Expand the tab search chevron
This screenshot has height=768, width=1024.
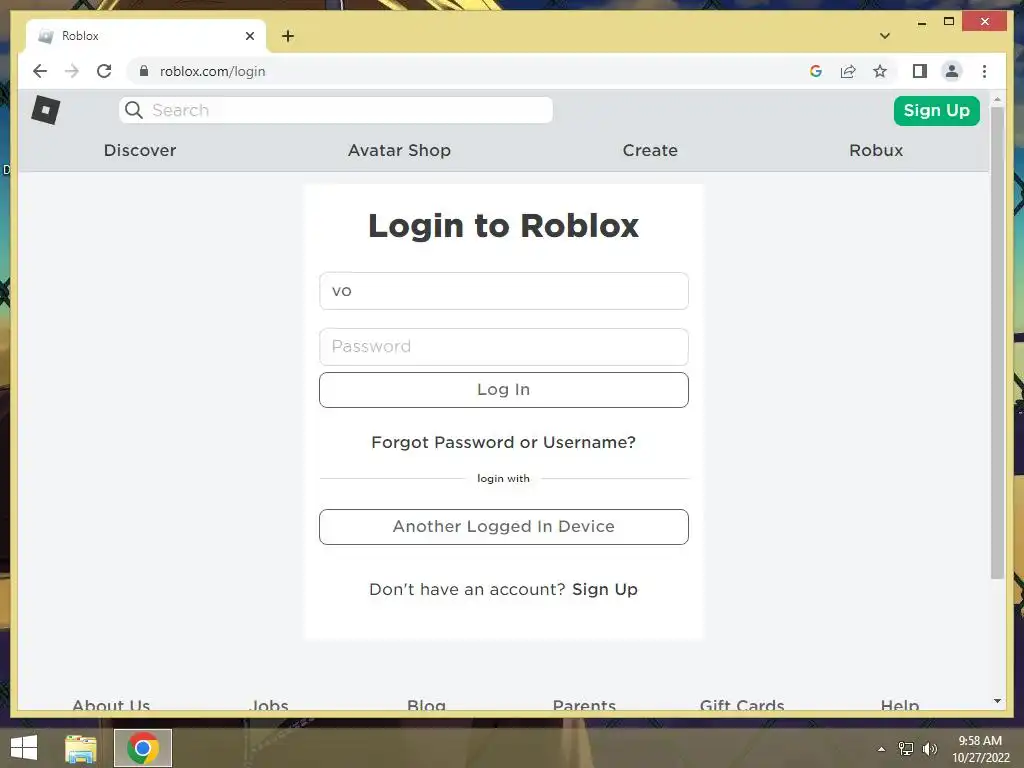pos(885,36)
